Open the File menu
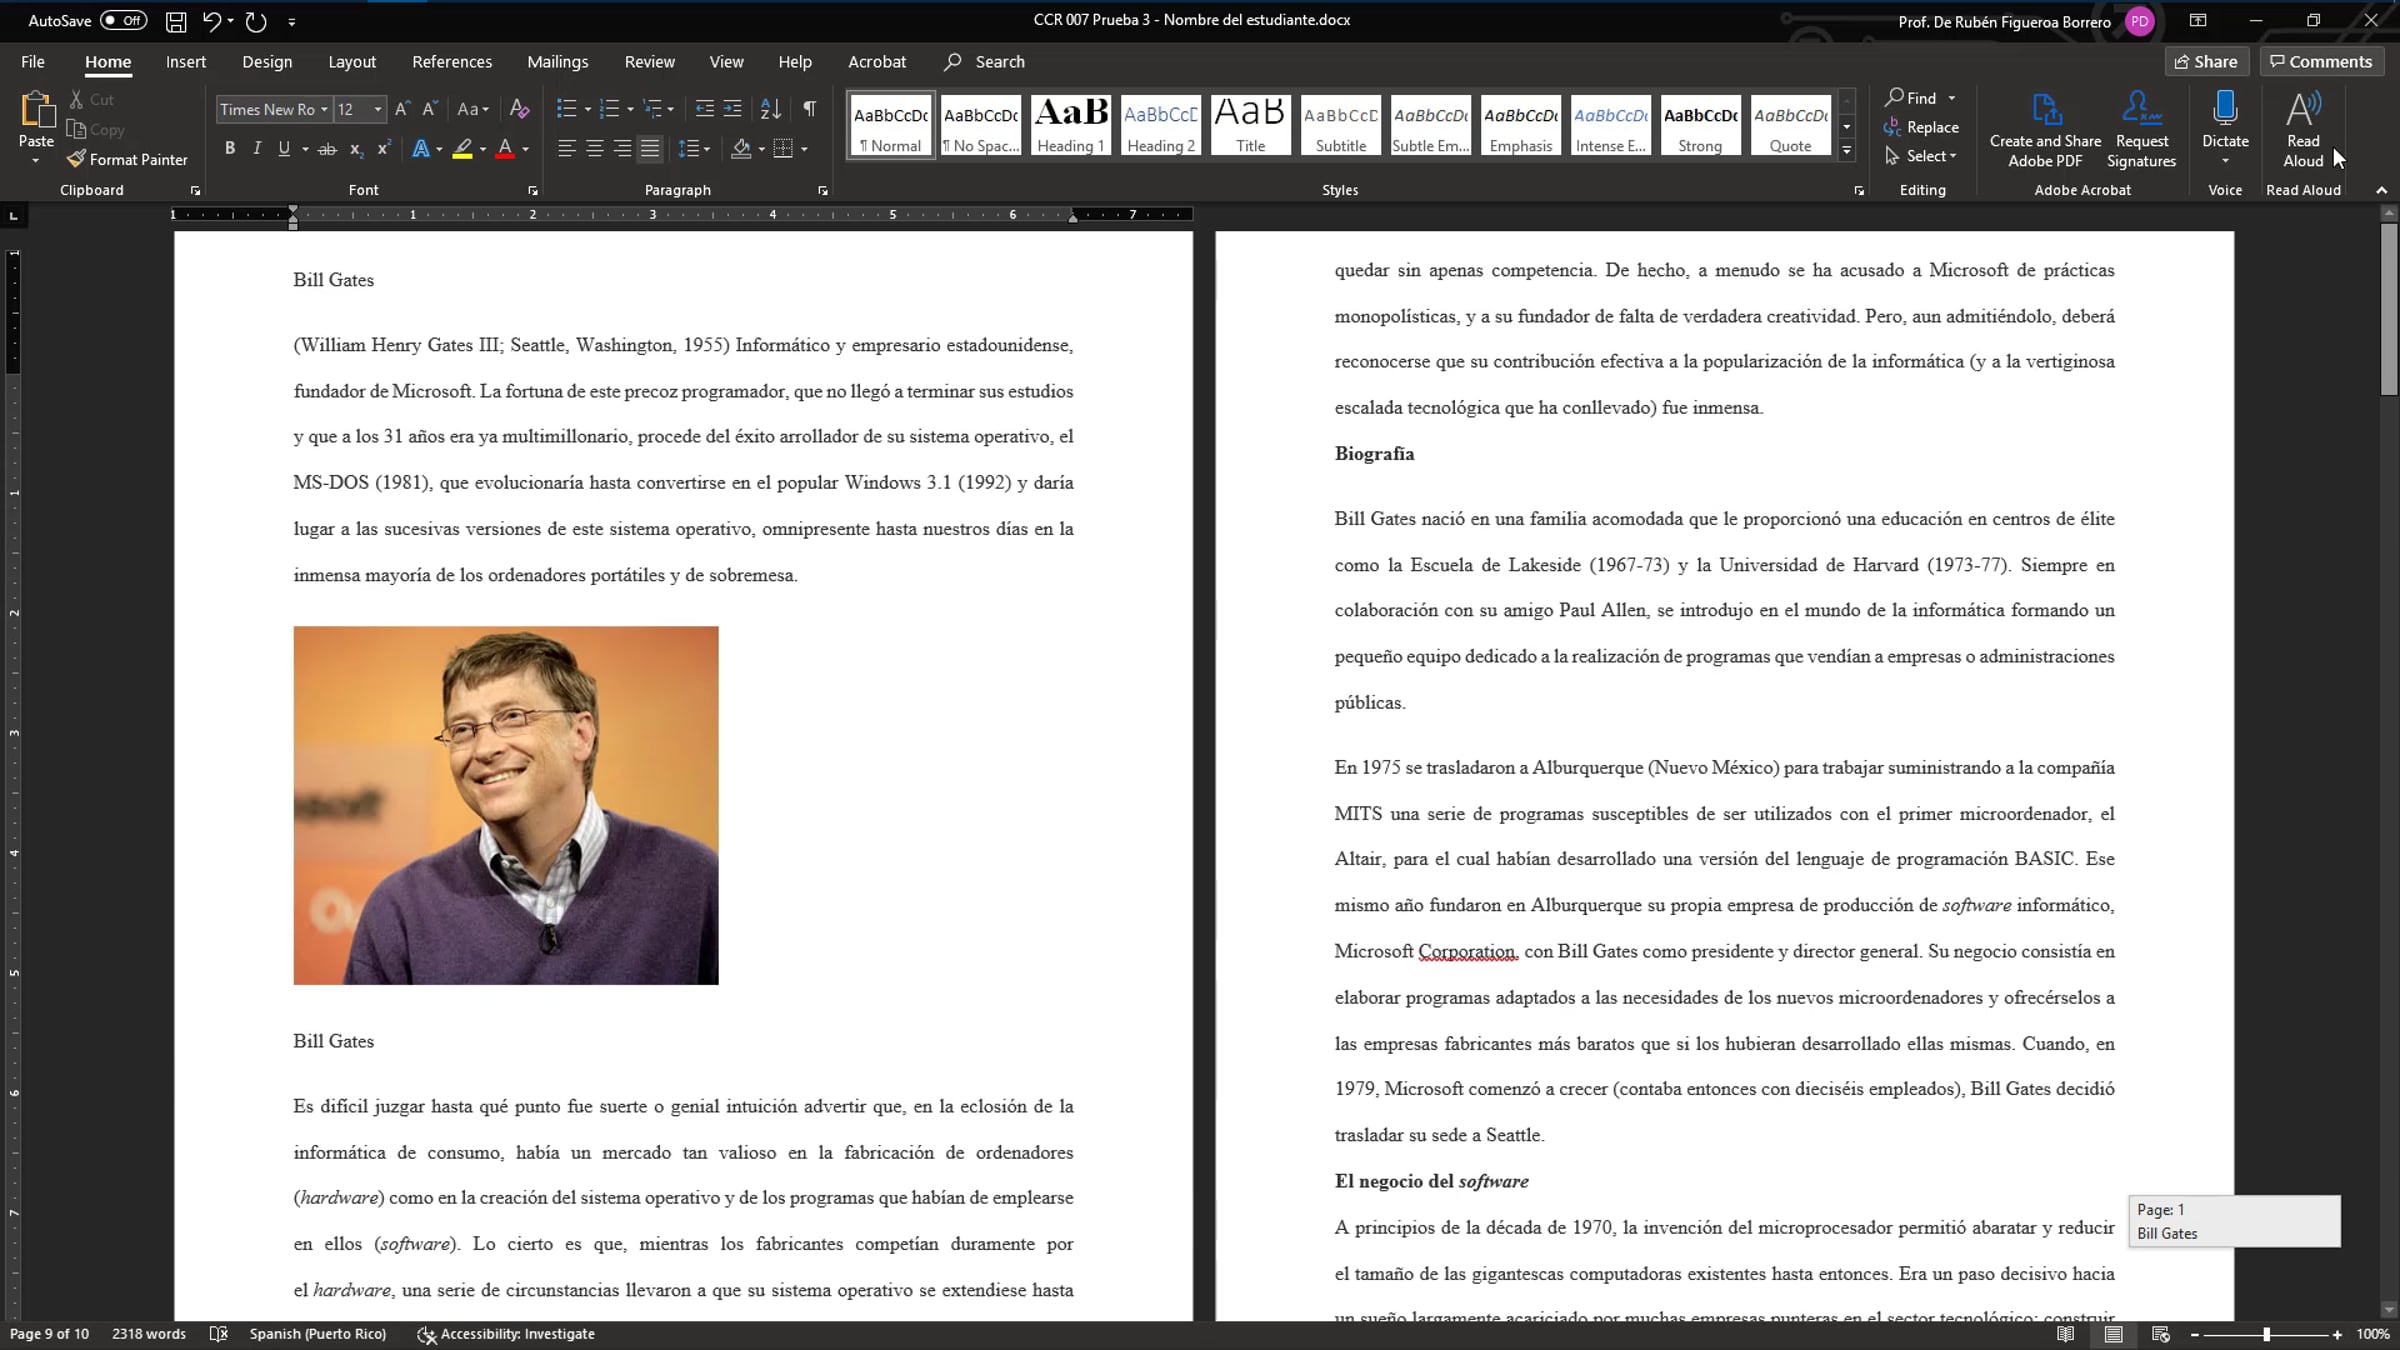The image size is (2400, 1350). pos(33,62)
